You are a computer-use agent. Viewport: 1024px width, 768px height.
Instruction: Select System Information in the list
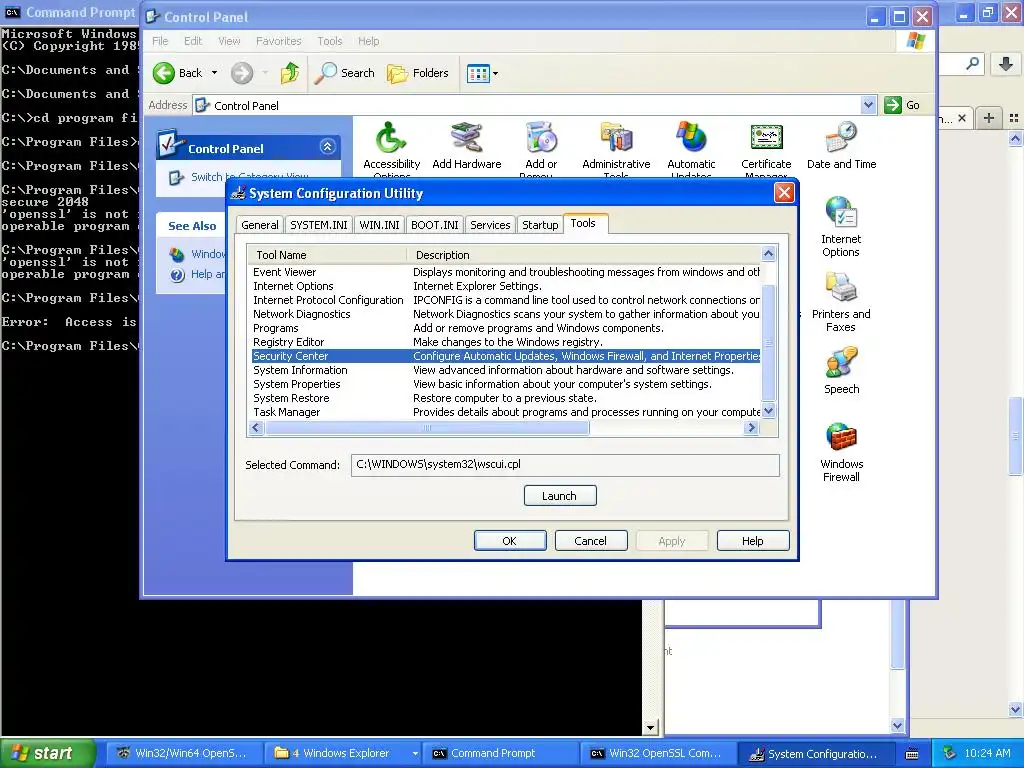point(506,370)
